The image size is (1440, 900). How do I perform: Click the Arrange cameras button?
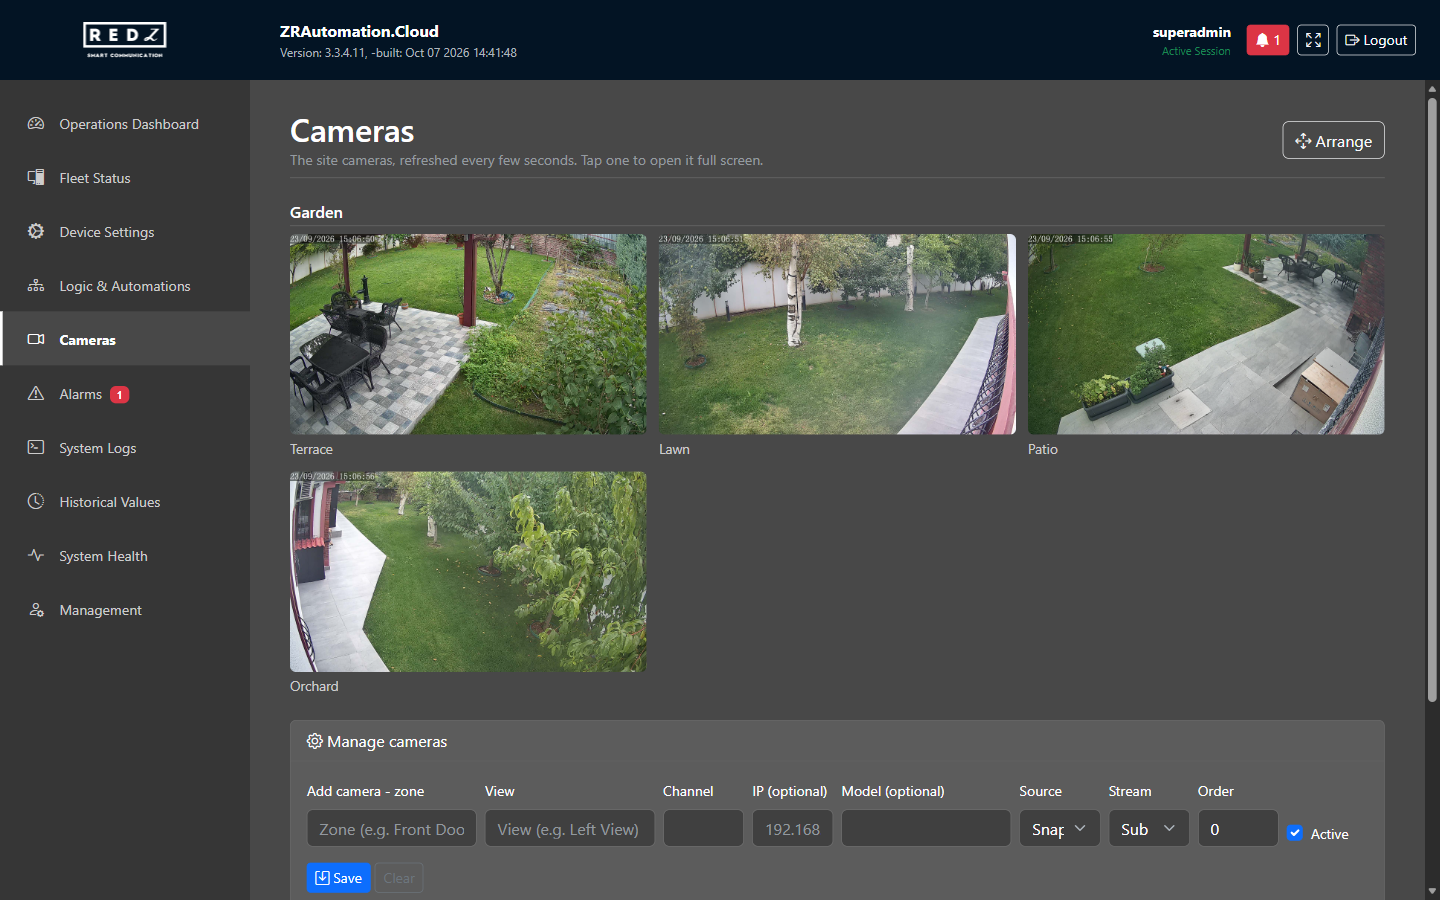coord(1333,141)
